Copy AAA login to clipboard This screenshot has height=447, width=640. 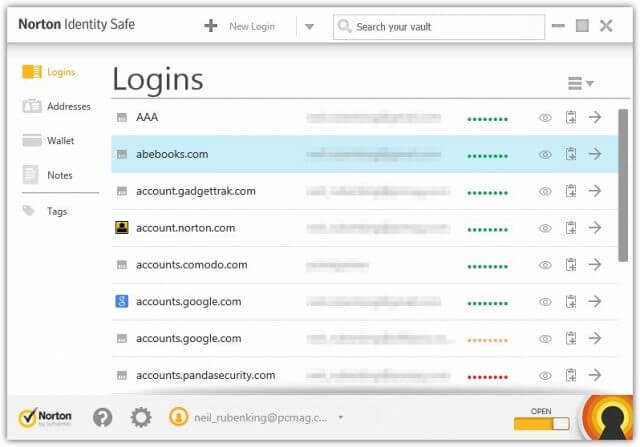tap(571, 117)
